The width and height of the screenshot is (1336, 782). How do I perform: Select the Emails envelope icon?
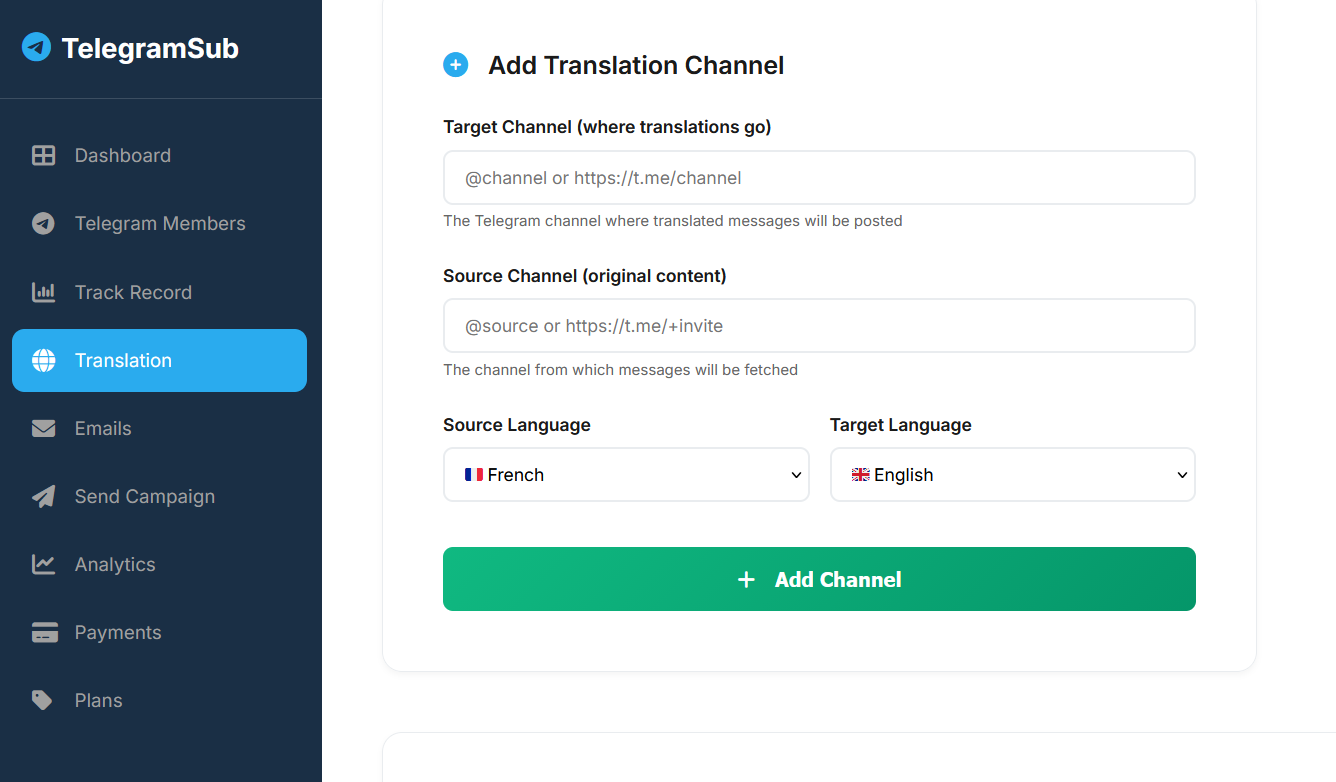click(x=43, y=428)
